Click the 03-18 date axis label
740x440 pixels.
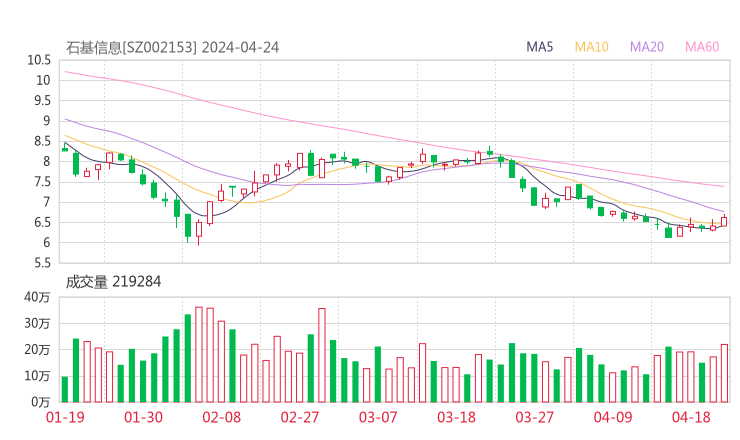point(456,417)
